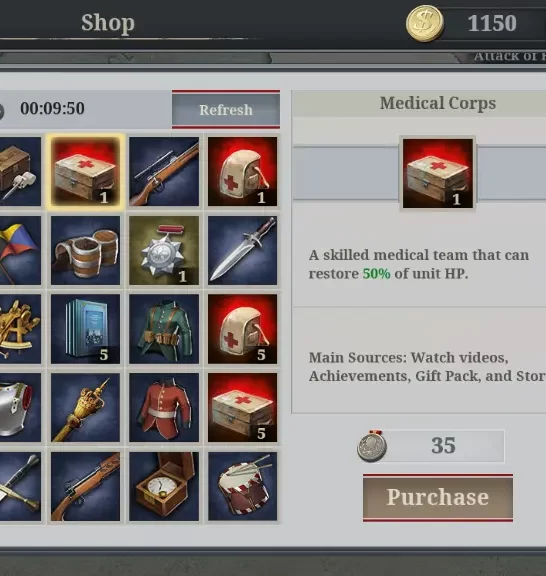The image size is (546, 576).
Task: Tap the gold coin balance icon
Action: tap(425, 24)
